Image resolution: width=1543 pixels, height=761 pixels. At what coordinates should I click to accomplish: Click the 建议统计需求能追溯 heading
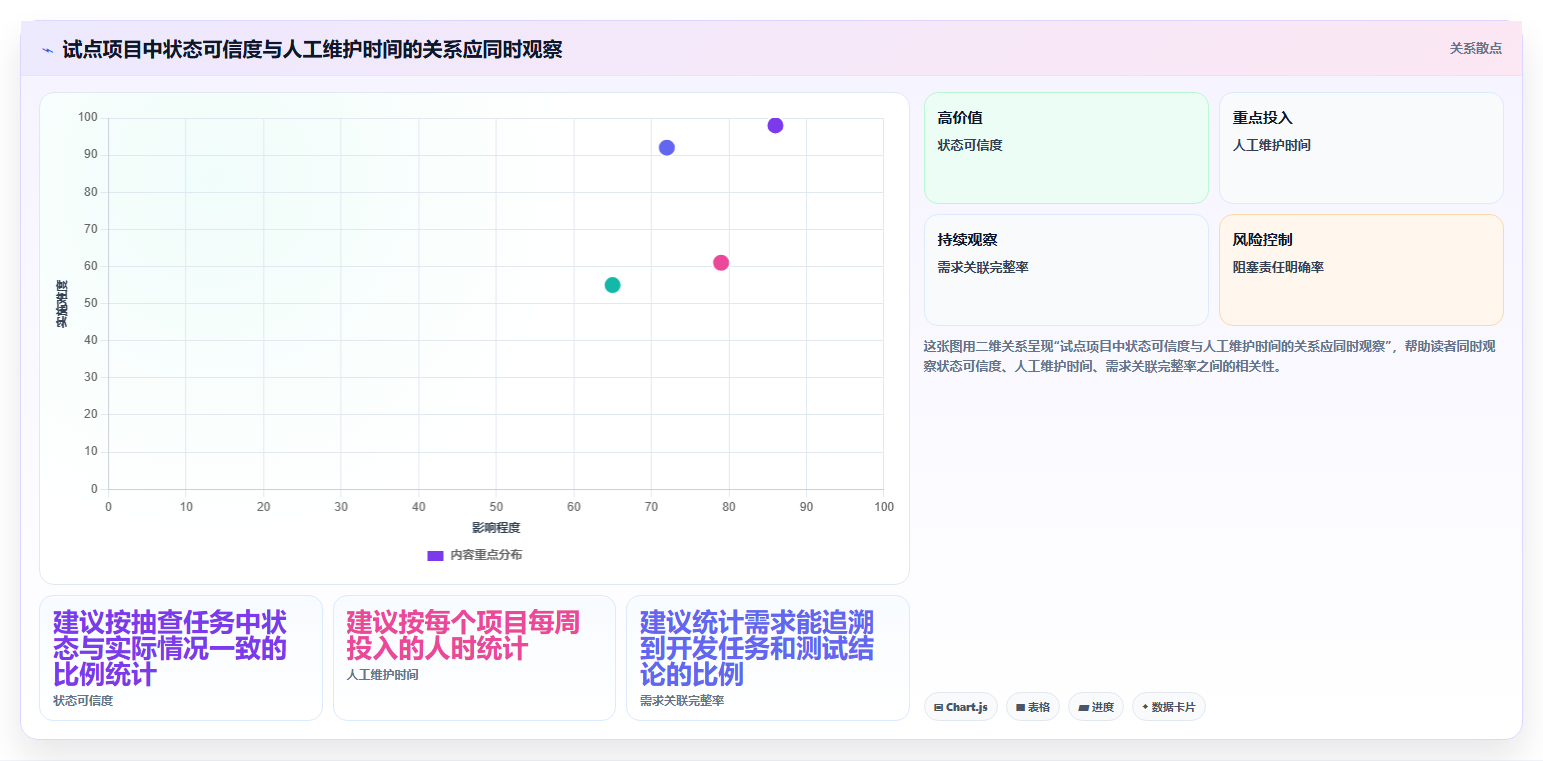tap(757, 648)
